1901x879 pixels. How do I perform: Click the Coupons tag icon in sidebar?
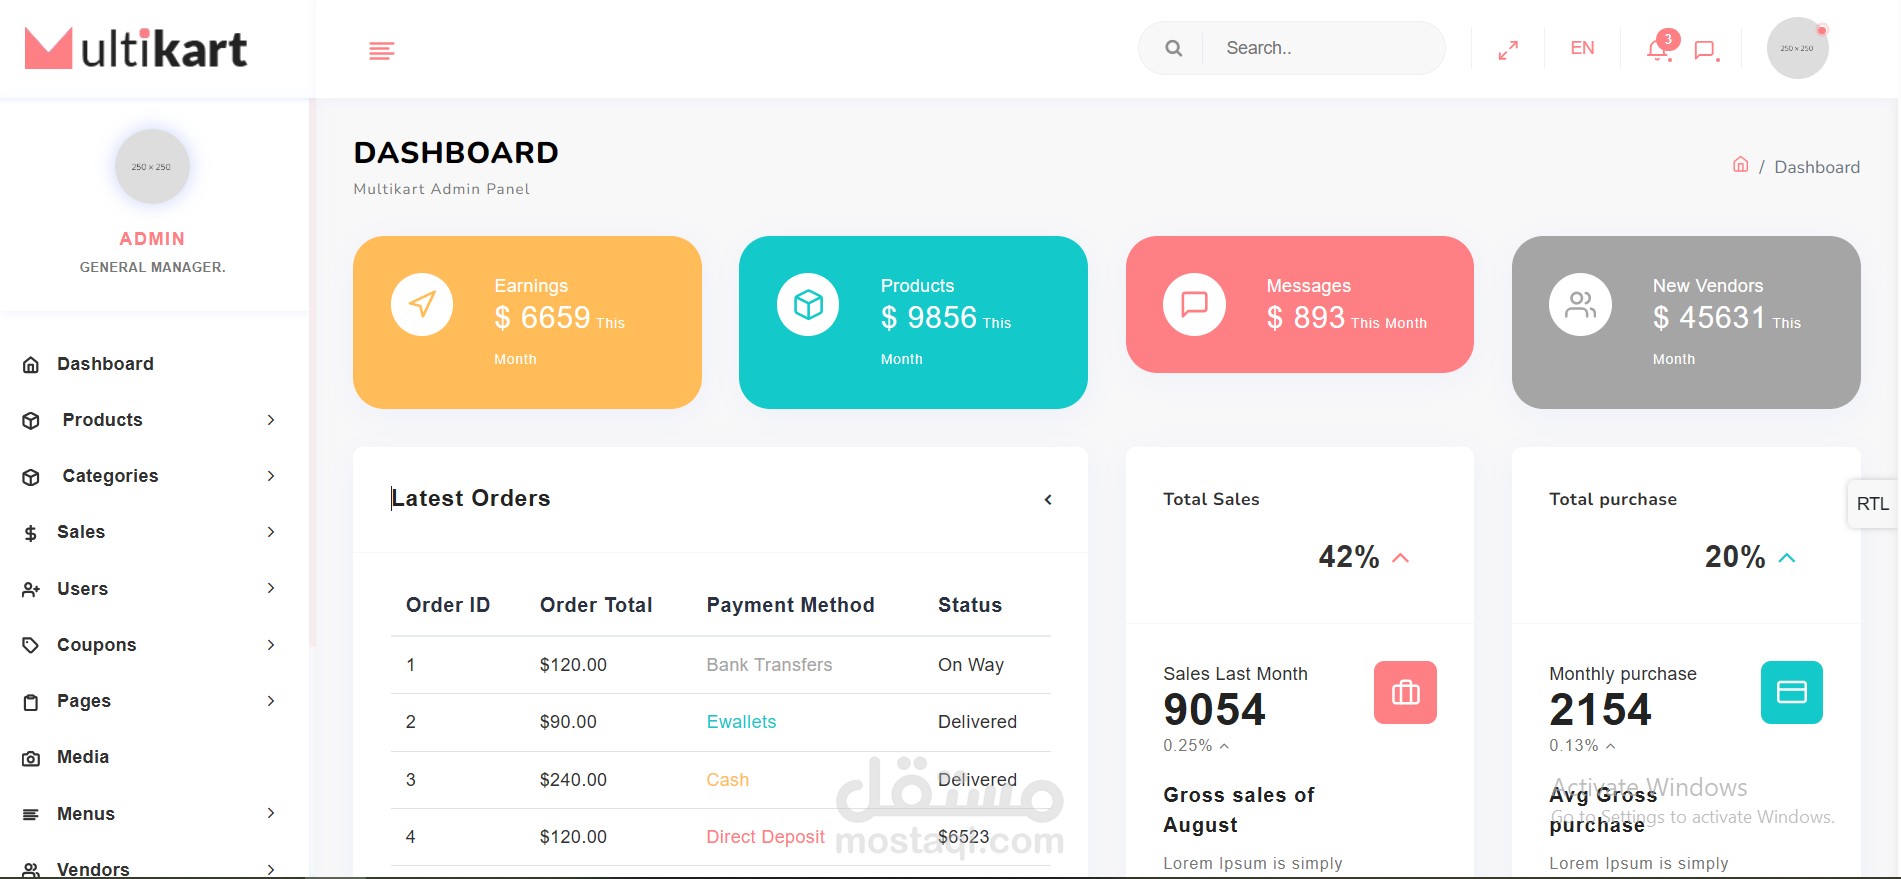pyautogui.click(x=31, y=646)
